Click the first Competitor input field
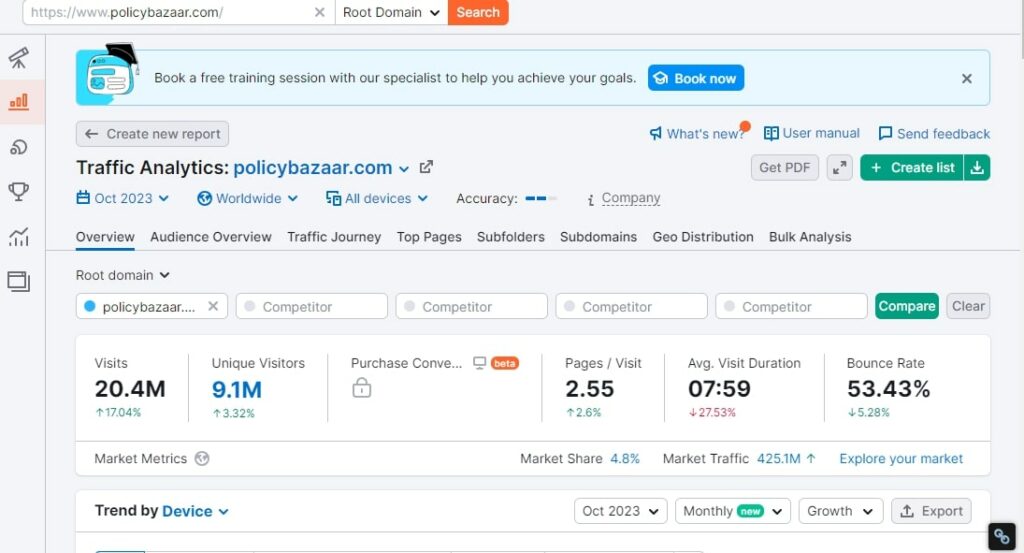The image size is (1024, 553). [x=312, y=306]
